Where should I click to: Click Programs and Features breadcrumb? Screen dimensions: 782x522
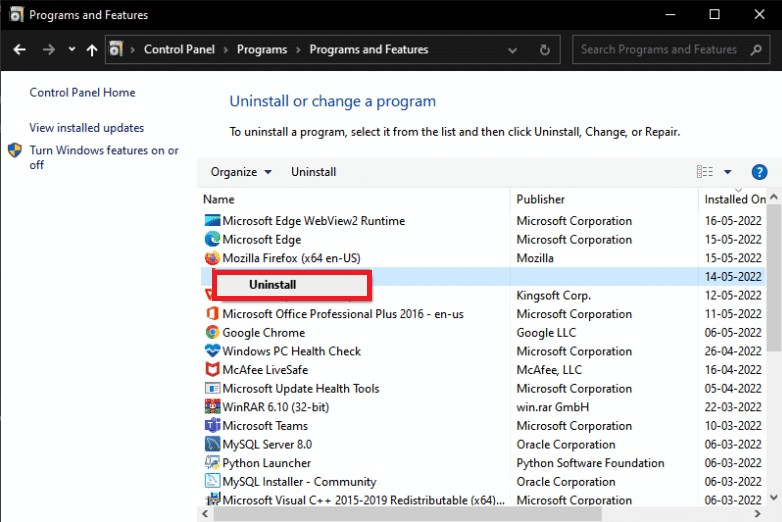369,49
